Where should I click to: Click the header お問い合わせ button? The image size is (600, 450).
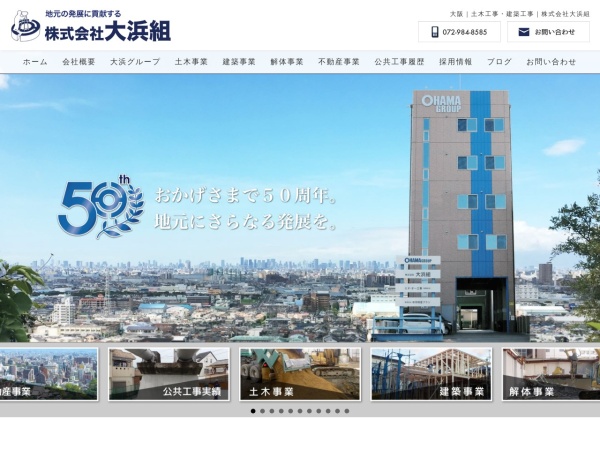(548, 32)
